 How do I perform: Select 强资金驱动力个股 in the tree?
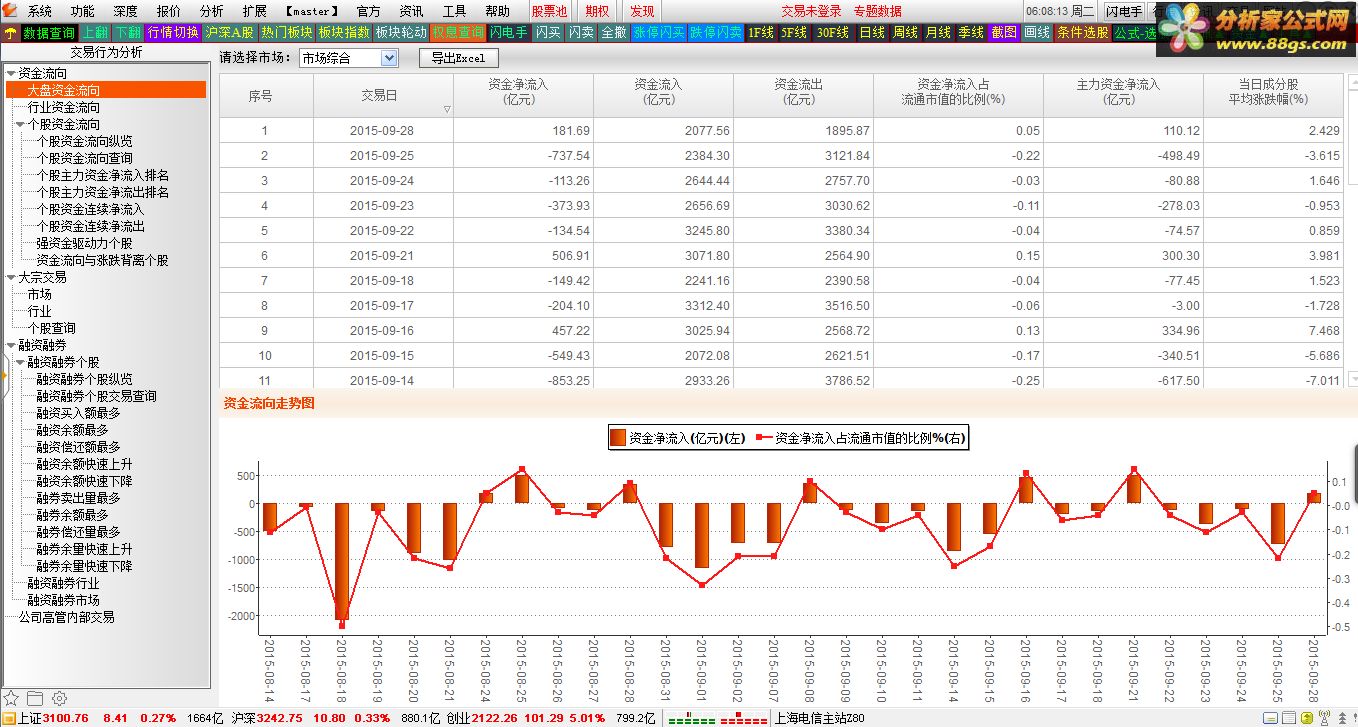tap(84, 244)
